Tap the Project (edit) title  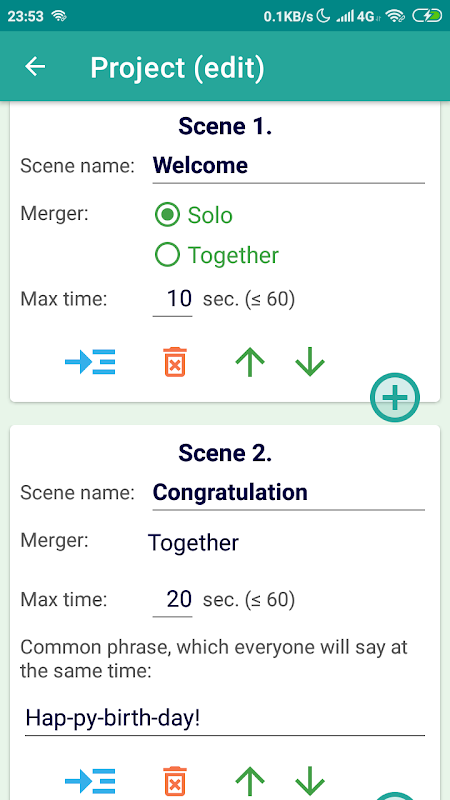coord(178,67)
